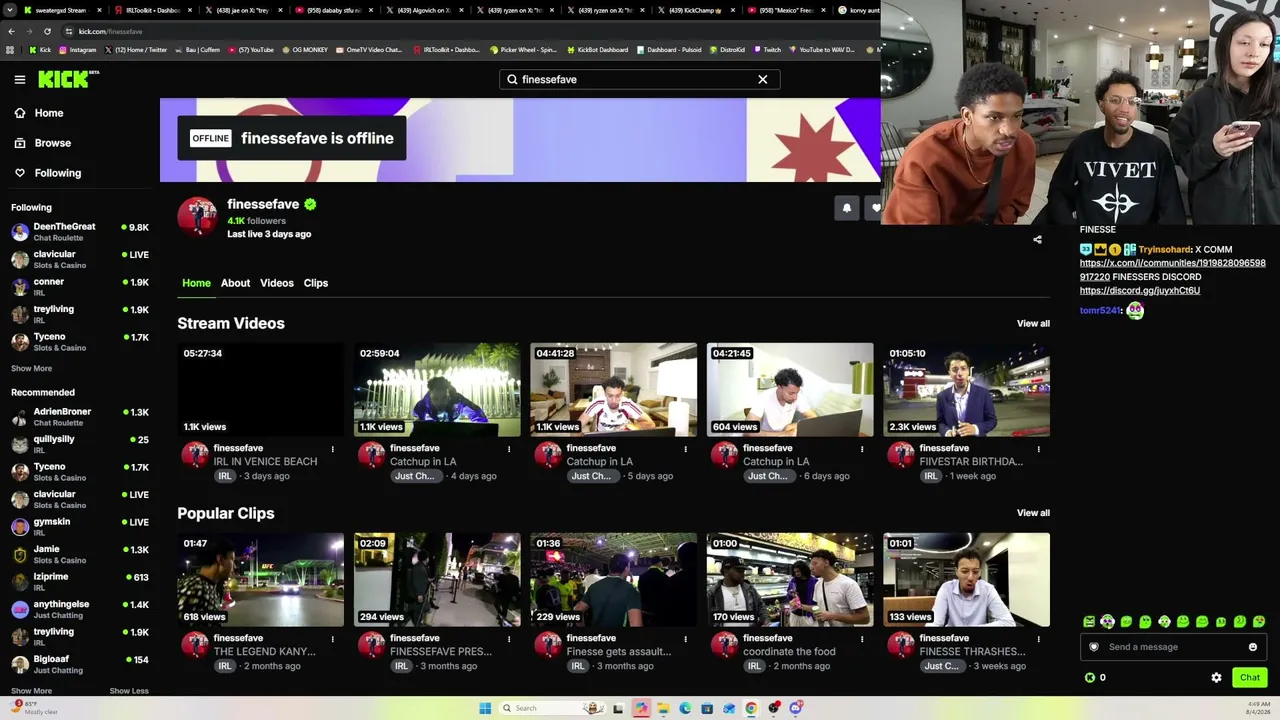This screenshot has width=1280, height=720.
Task: Open Chrome from the taskbar
Action: click(751, 708)
